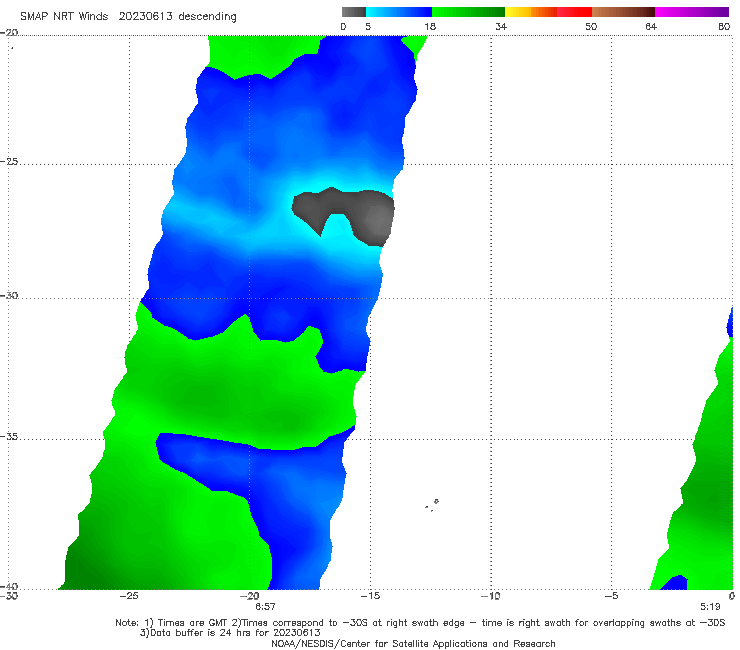Click the color bar label "50"

pyautogui.click(x=591, y=26)
